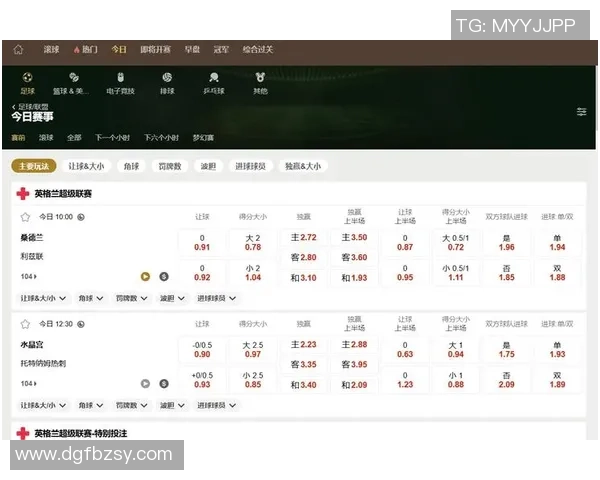
Task: Expand 罚牌数 dropdown under 桑德兰 match
Action: (x=131, y=298)
